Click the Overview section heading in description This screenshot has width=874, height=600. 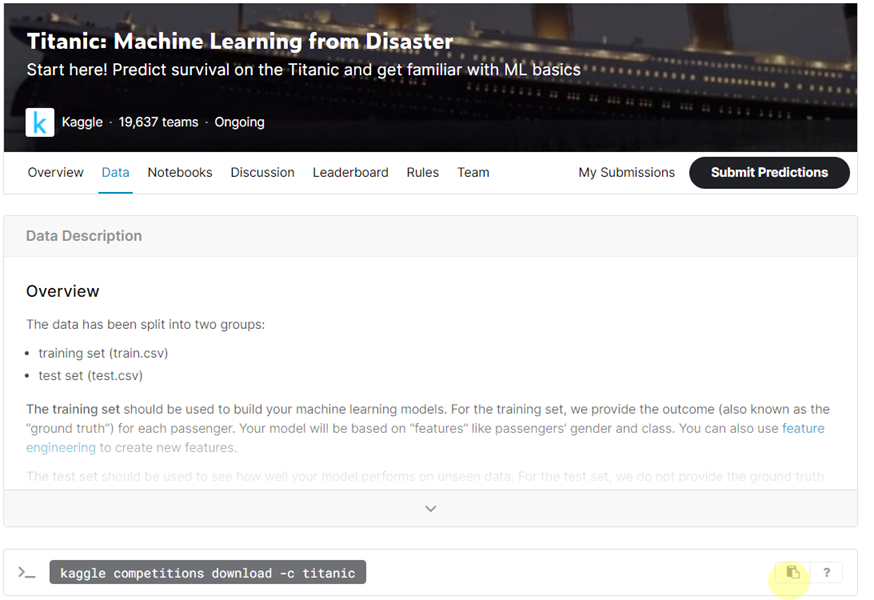(x=62, y=291)
